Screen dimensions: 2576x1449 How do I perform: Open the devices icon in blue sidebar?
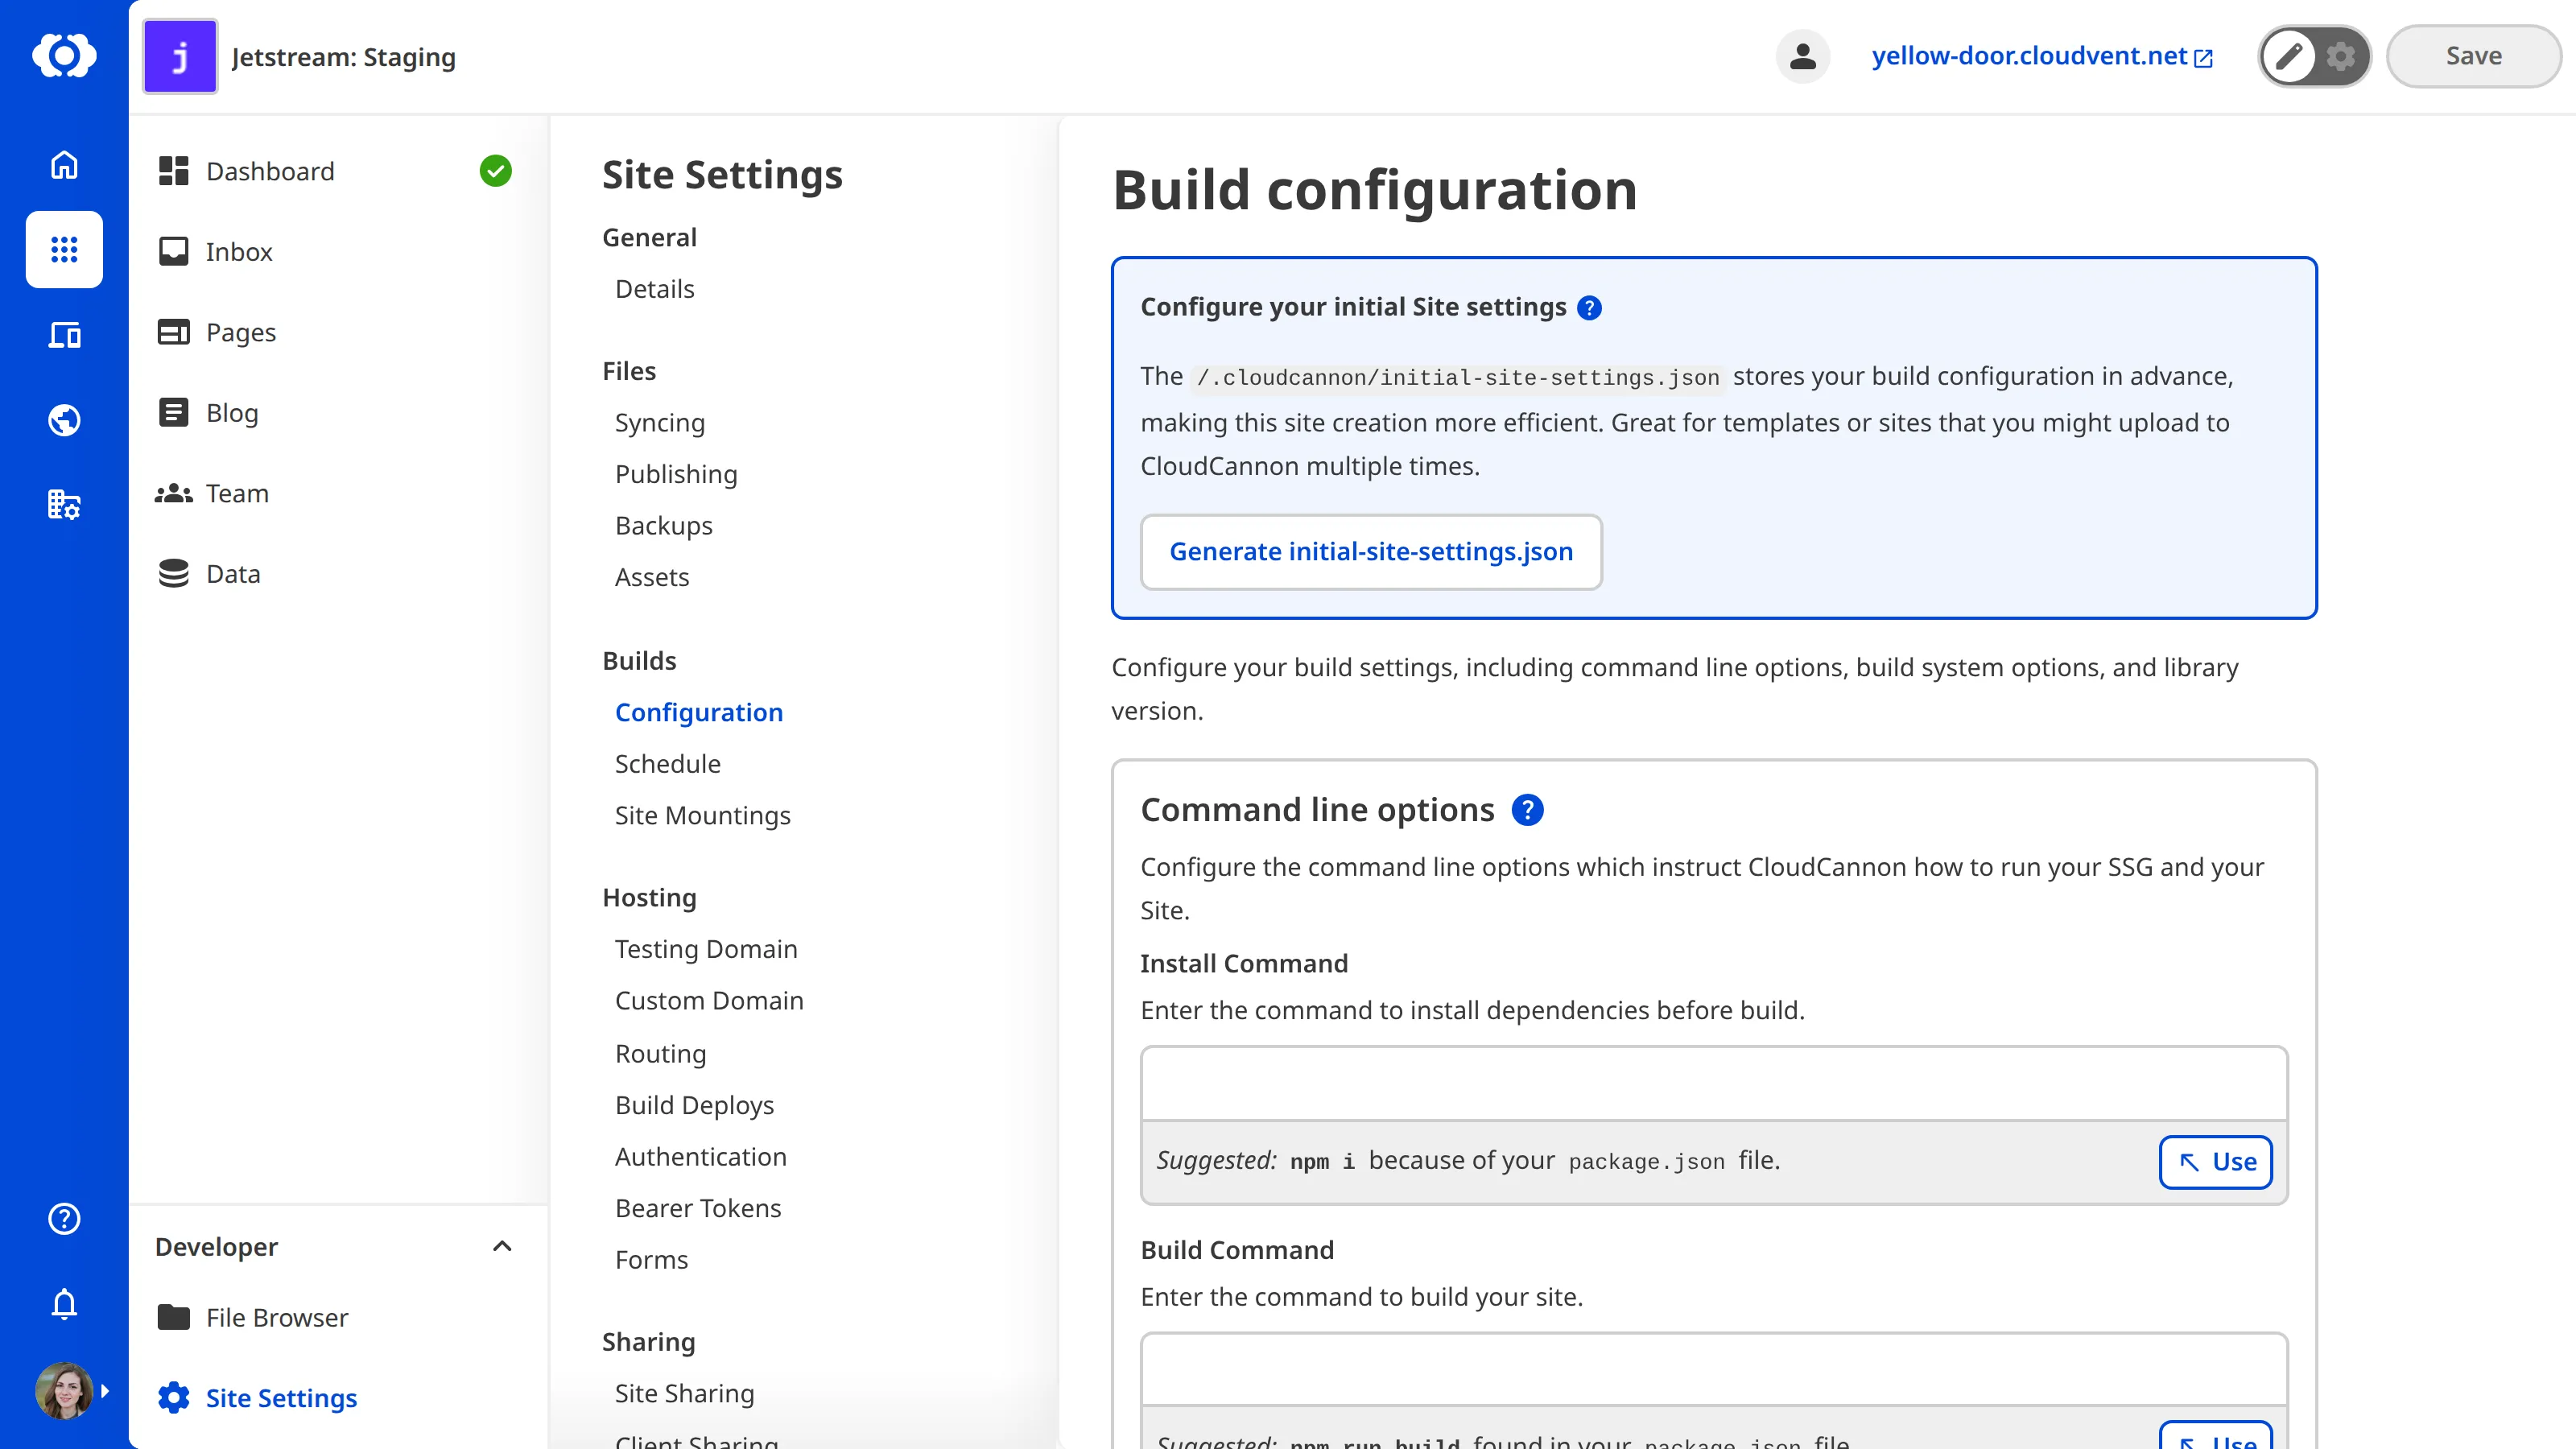(x=64, y=334)
